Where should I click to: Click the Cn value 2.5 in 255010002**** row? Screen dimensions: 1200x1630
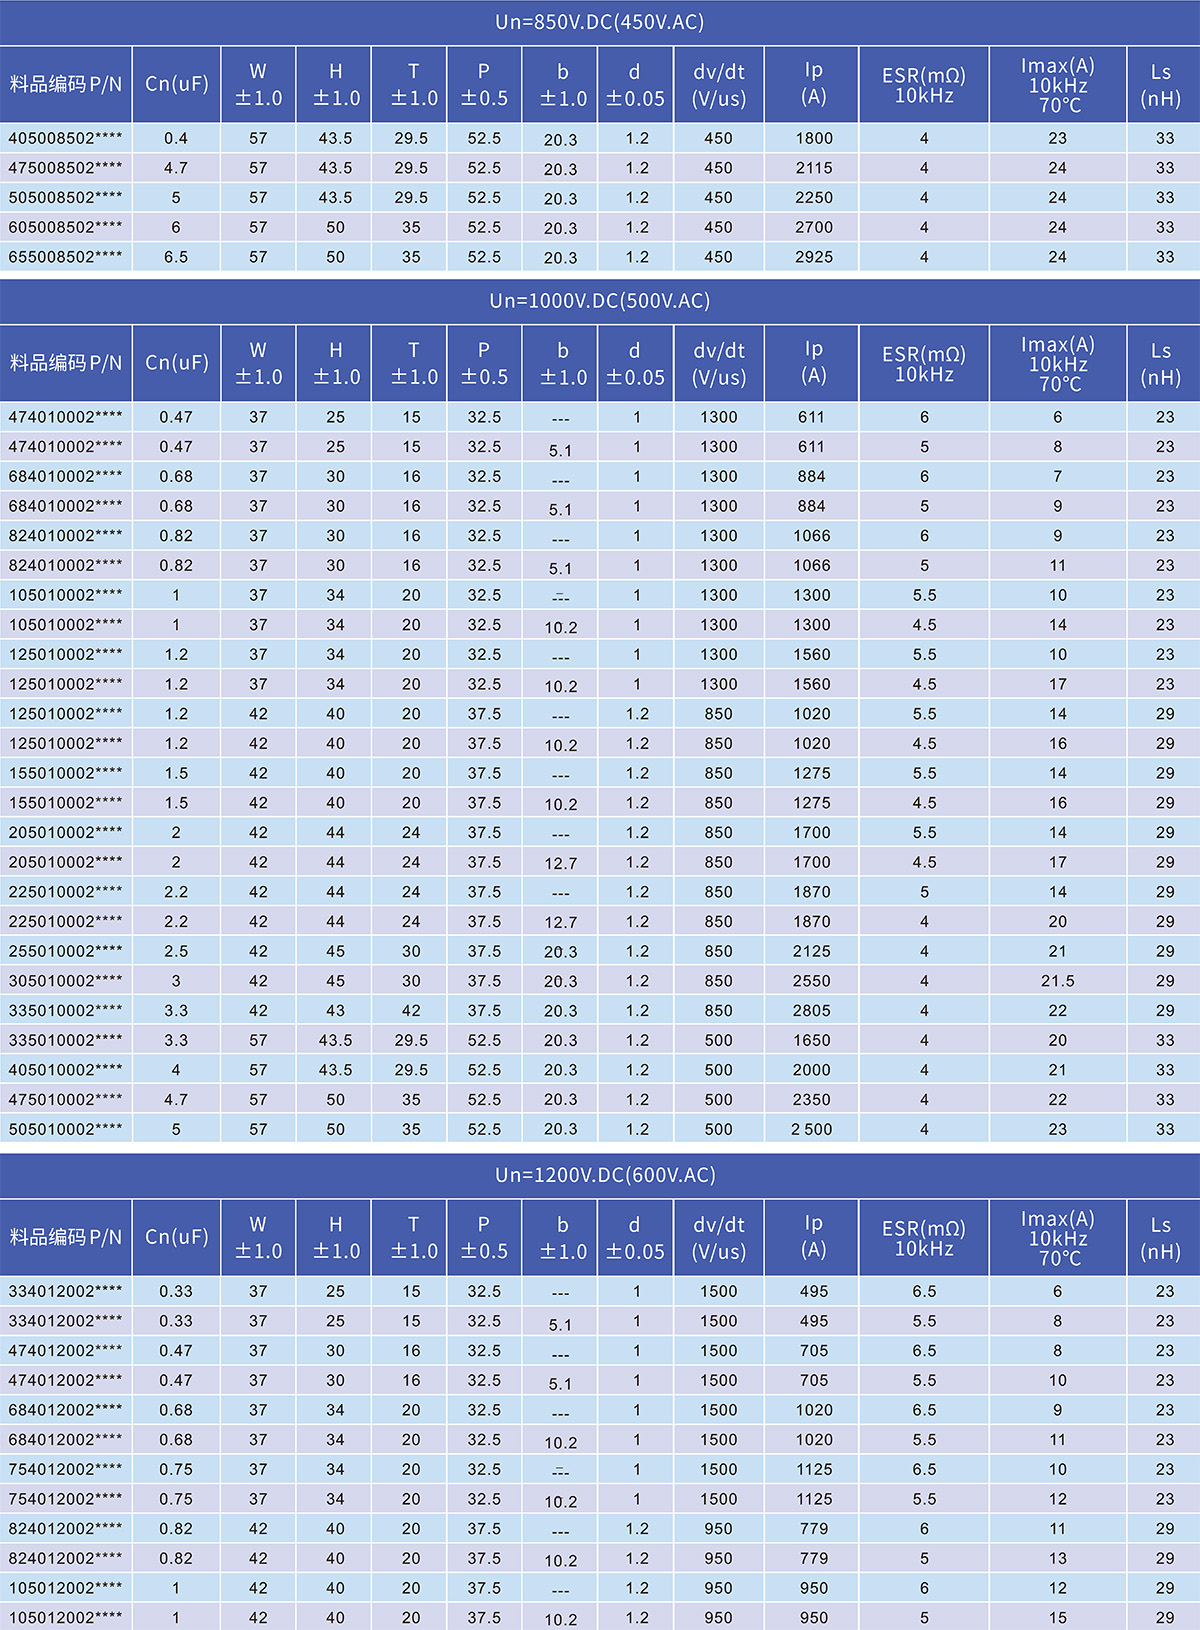[x=176, y=951]
